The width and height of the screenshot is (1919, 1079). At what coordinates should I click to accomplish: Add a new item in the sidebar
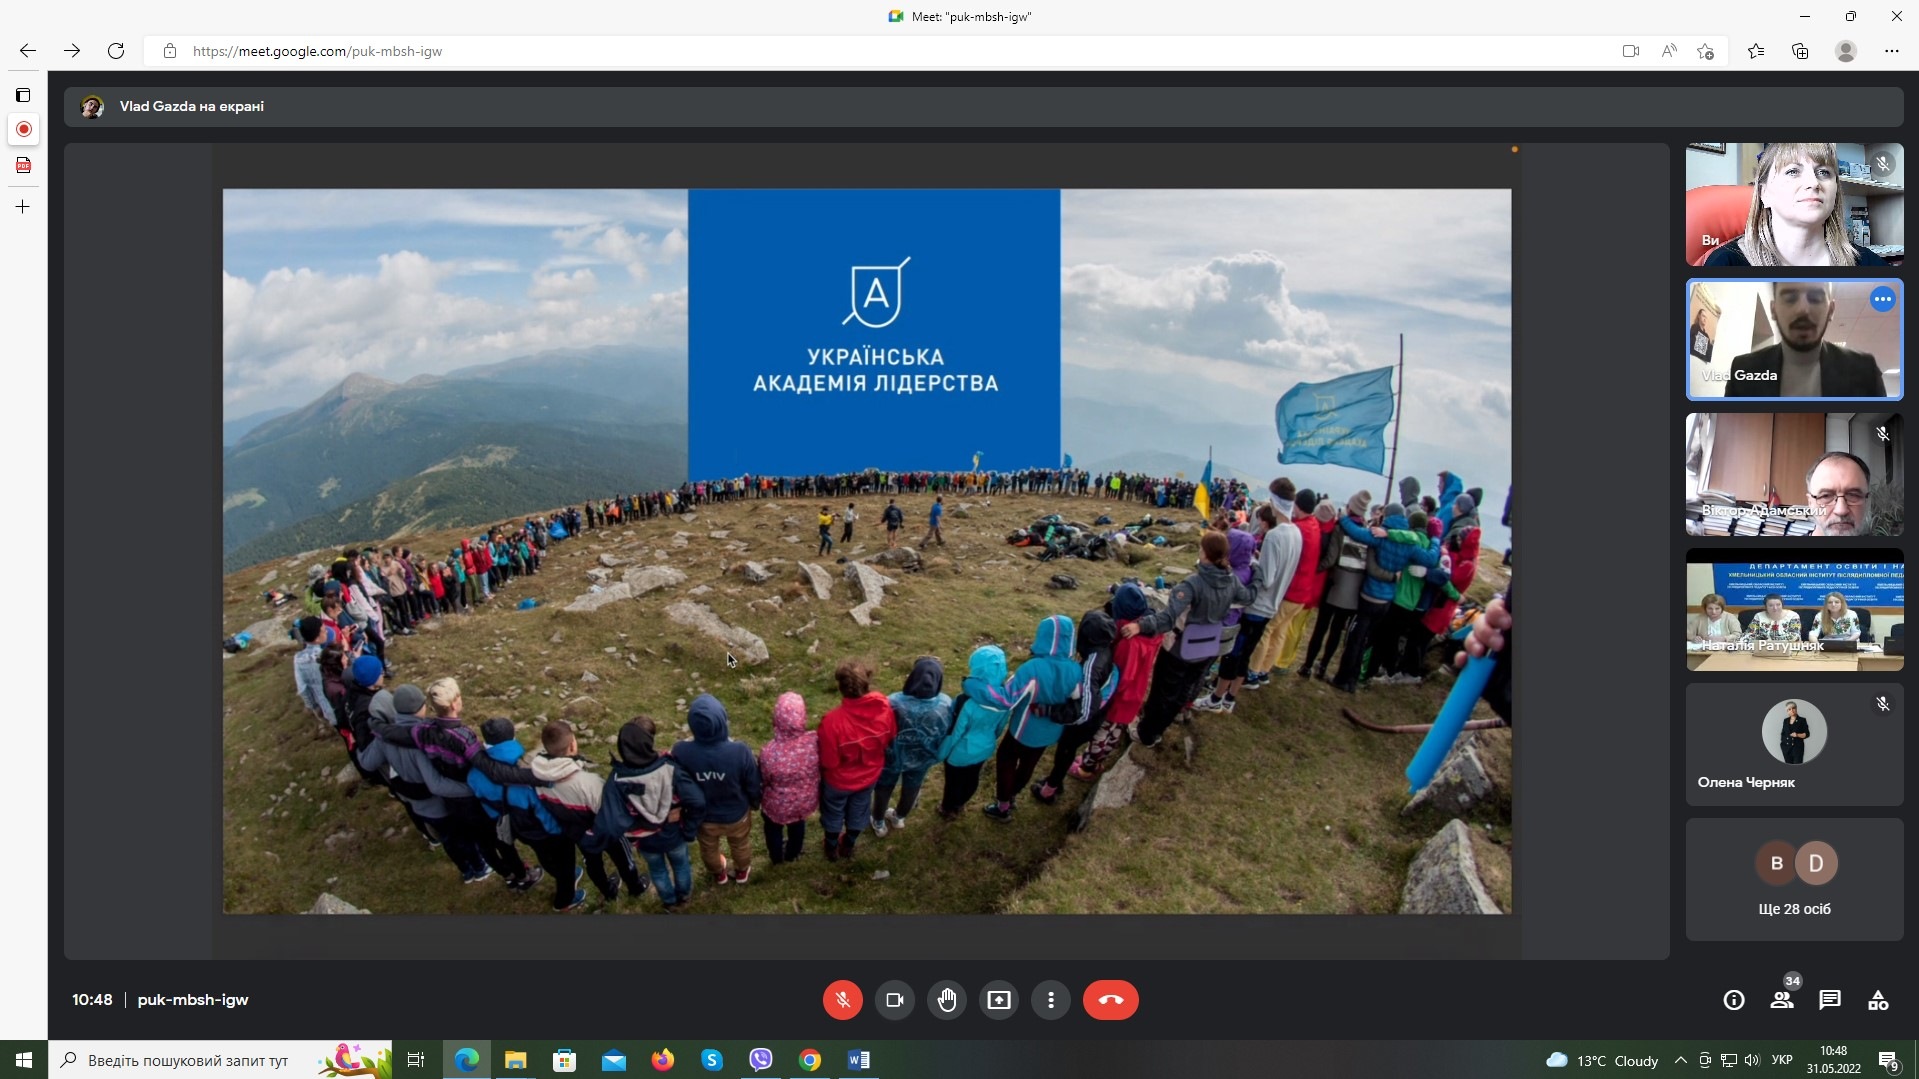23,207
